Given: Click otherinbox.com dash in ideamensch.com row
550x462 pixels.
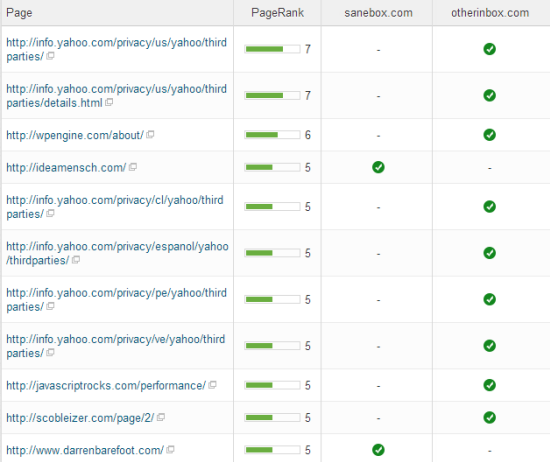Looking at the screenshot, I should coord(489,168).
